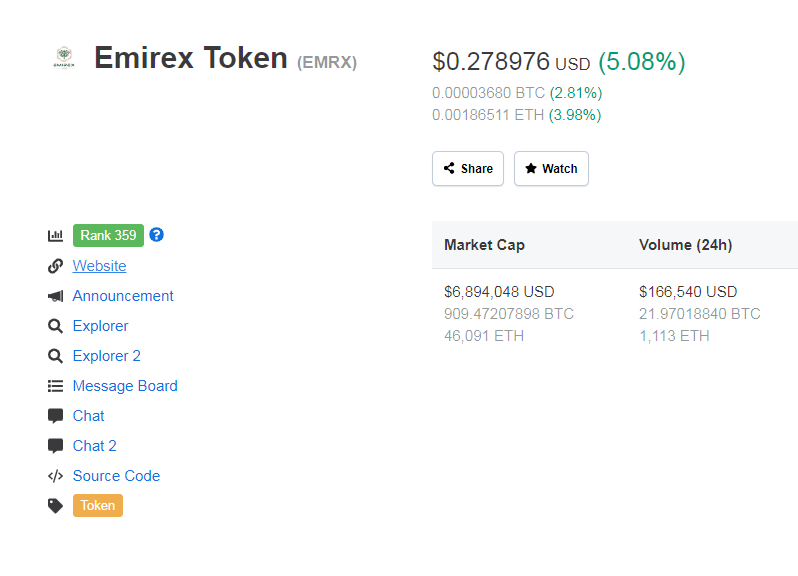Screen dimensions: 798x576
Task: Click the rank help question mark icon
Action: pyautogui.click(x=157, y=235)
